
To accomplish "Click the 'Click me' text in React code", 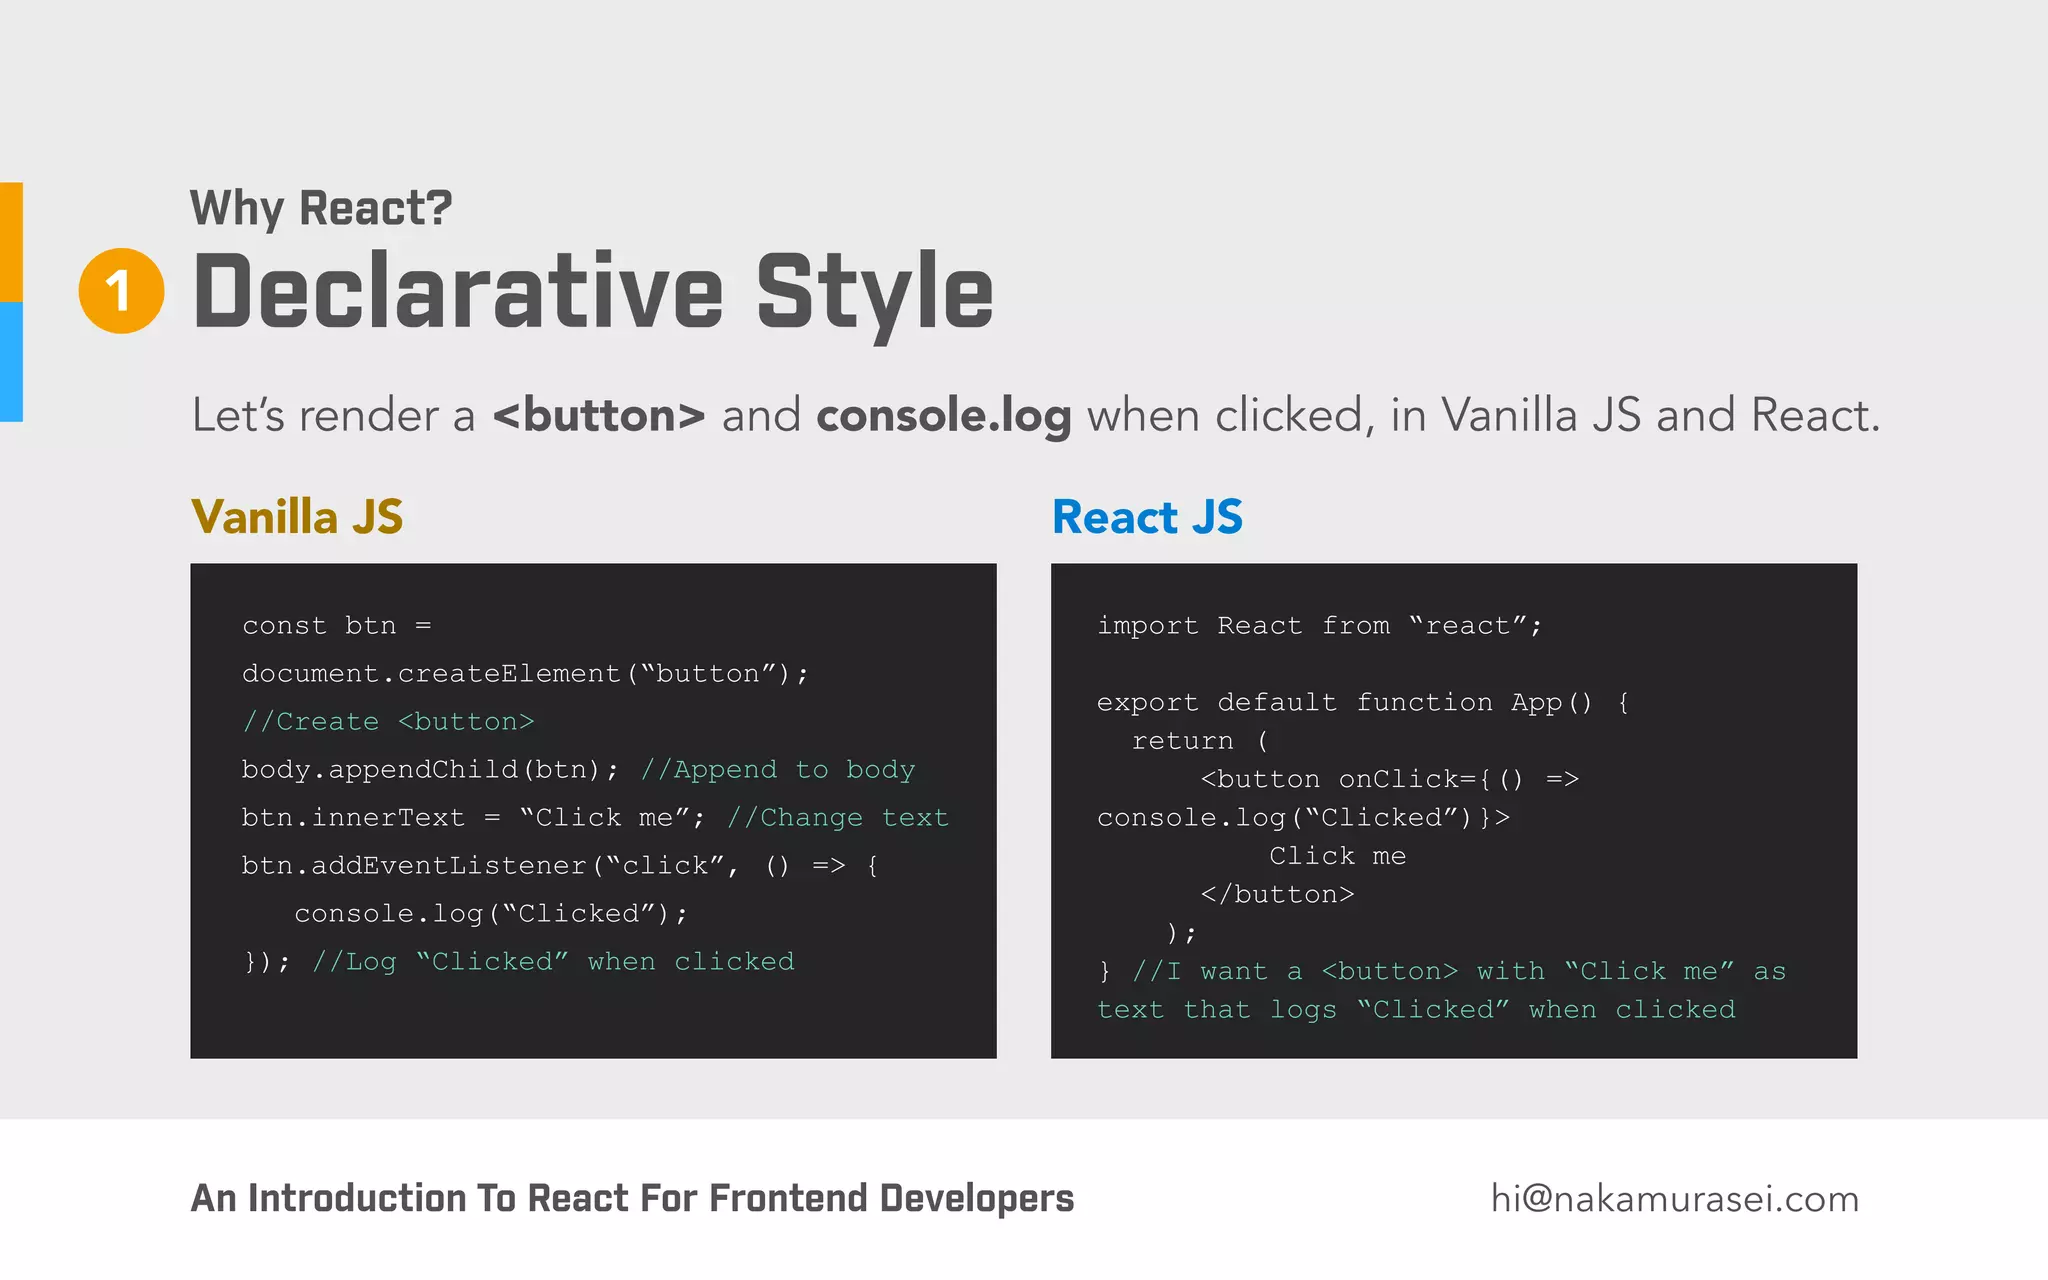I will [x=1337, y=857].
